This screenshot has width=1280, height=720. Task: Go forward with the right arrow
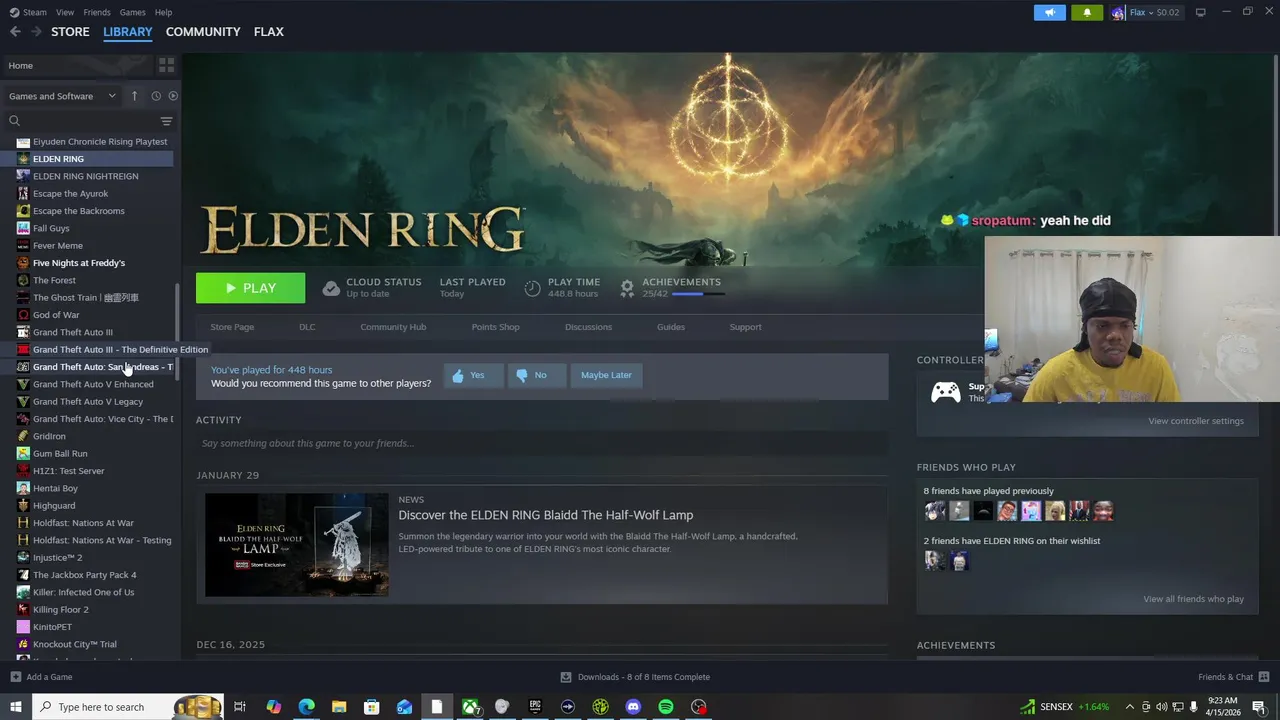click(x=36, y=32)
